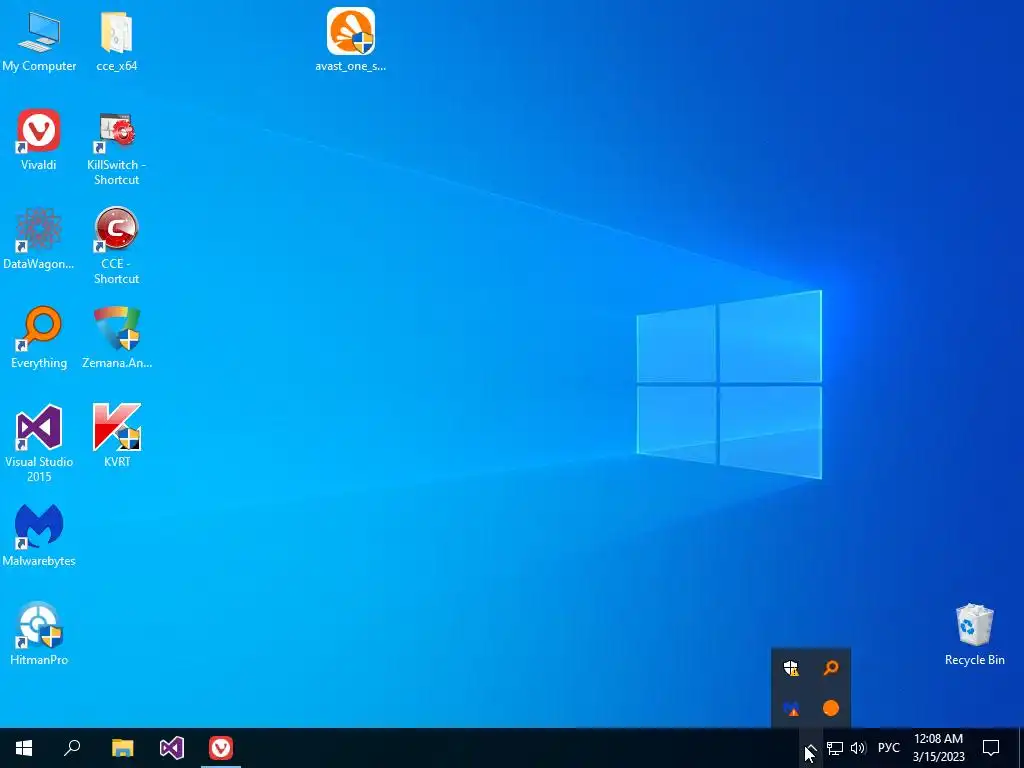
Task: Collapse the hidden tray icons chevron
Action: [x=810, y=748]
